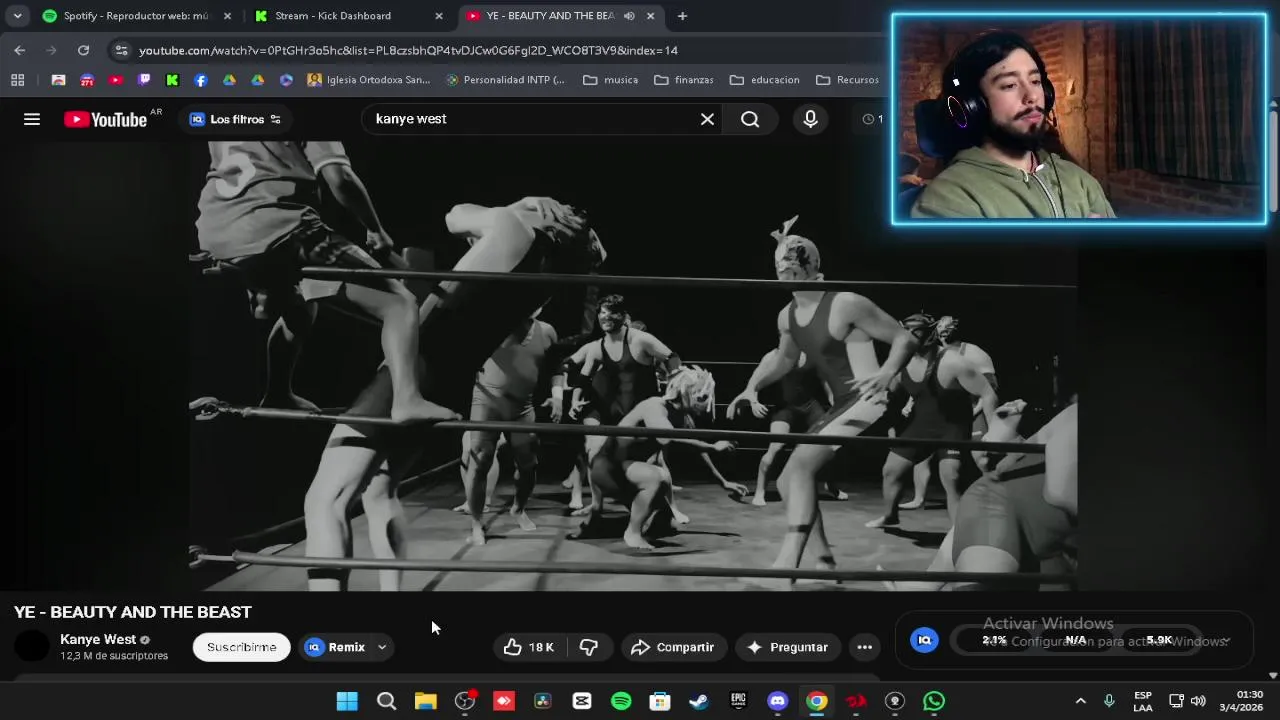Open volume control in system tray

1198,701
